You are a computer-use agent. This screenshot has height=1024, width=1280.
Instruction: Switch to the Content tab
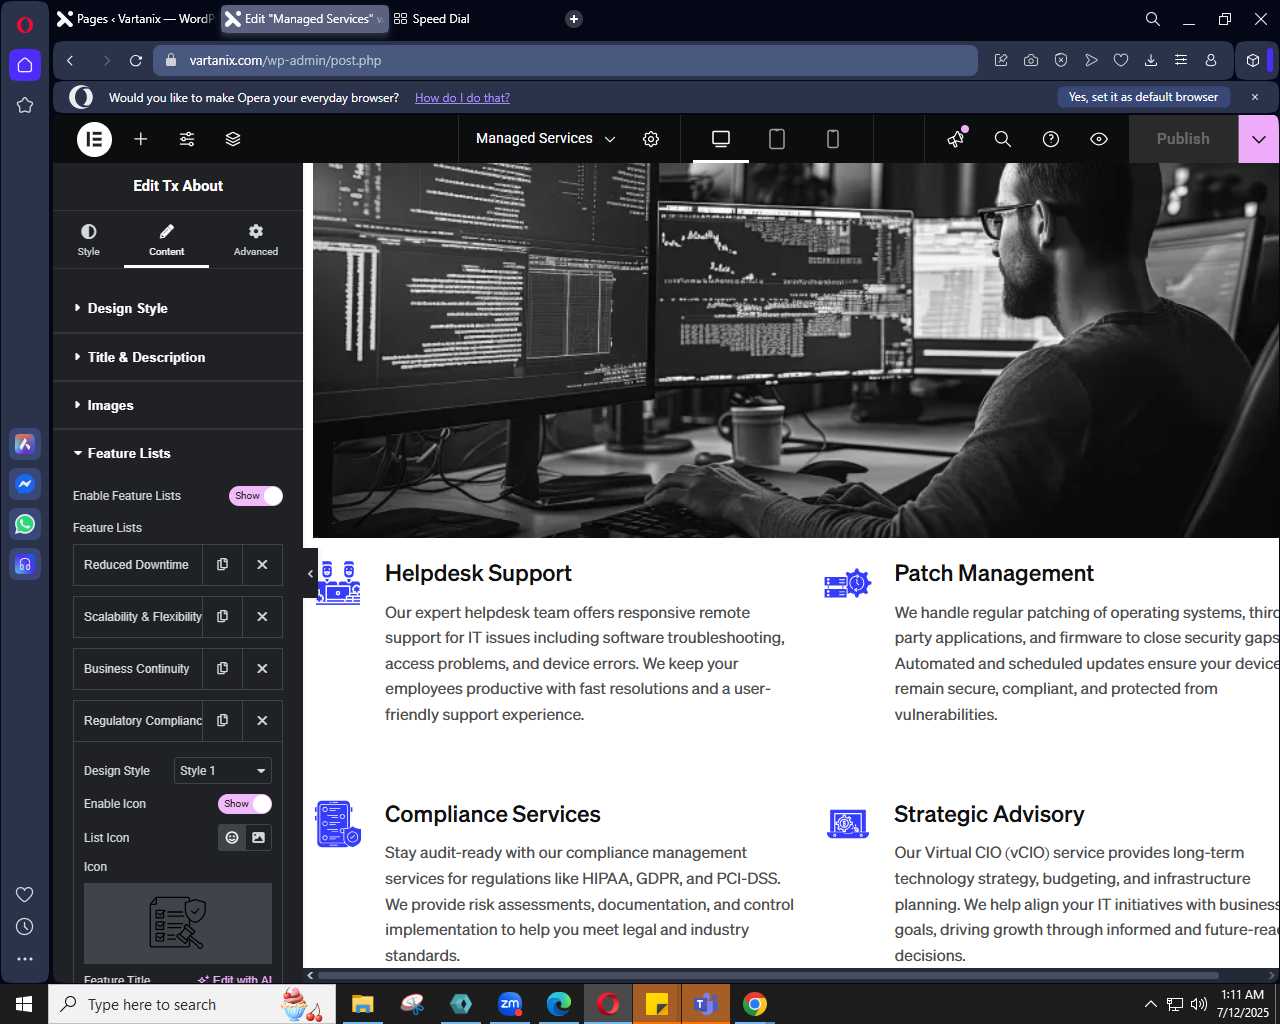point(166,240)
